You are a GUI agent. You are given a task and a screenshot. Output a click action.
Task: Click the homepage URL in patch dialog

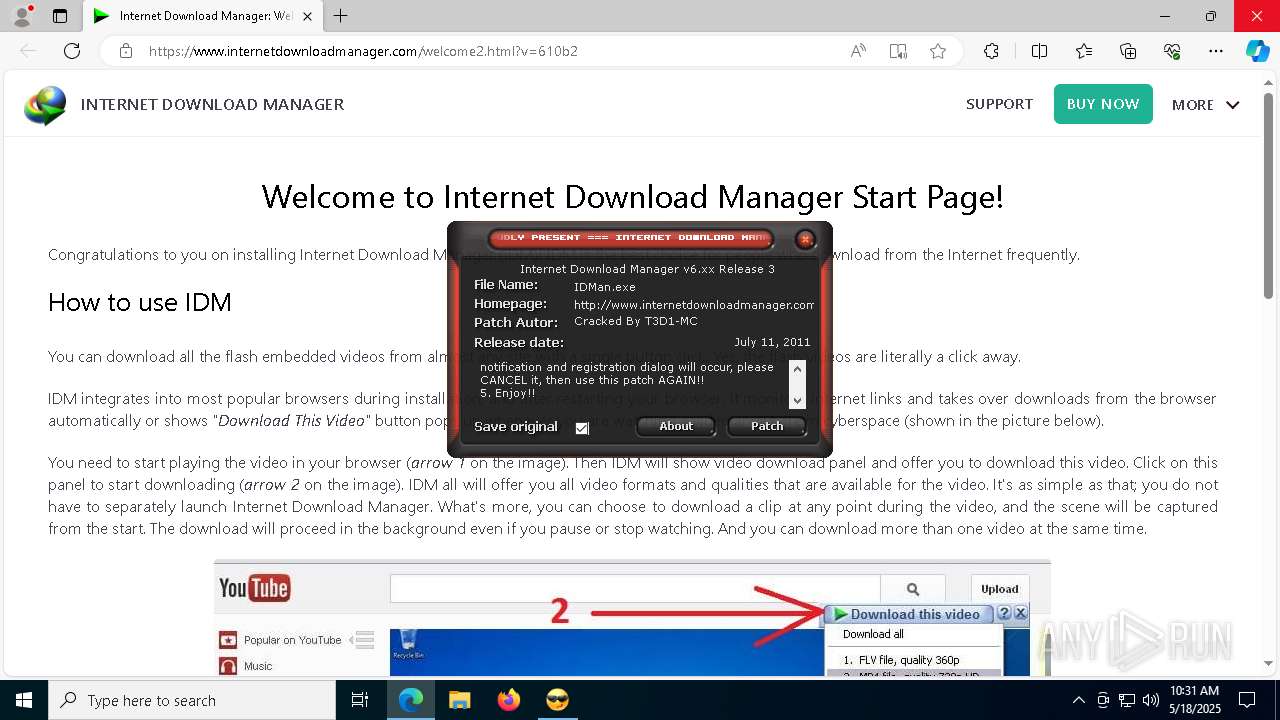pyautogui.click(x=694, y=305)
